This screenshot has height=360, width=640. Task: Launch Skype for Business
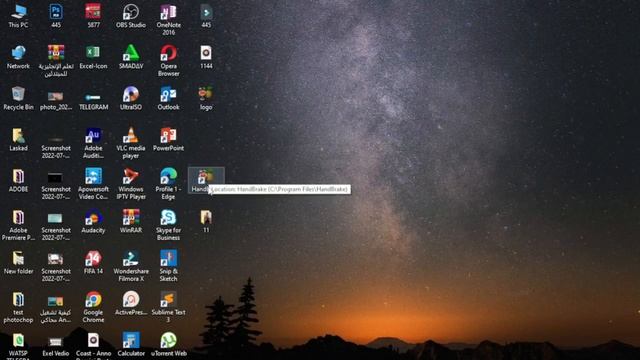pyautogui.click(x=169, y=225)
